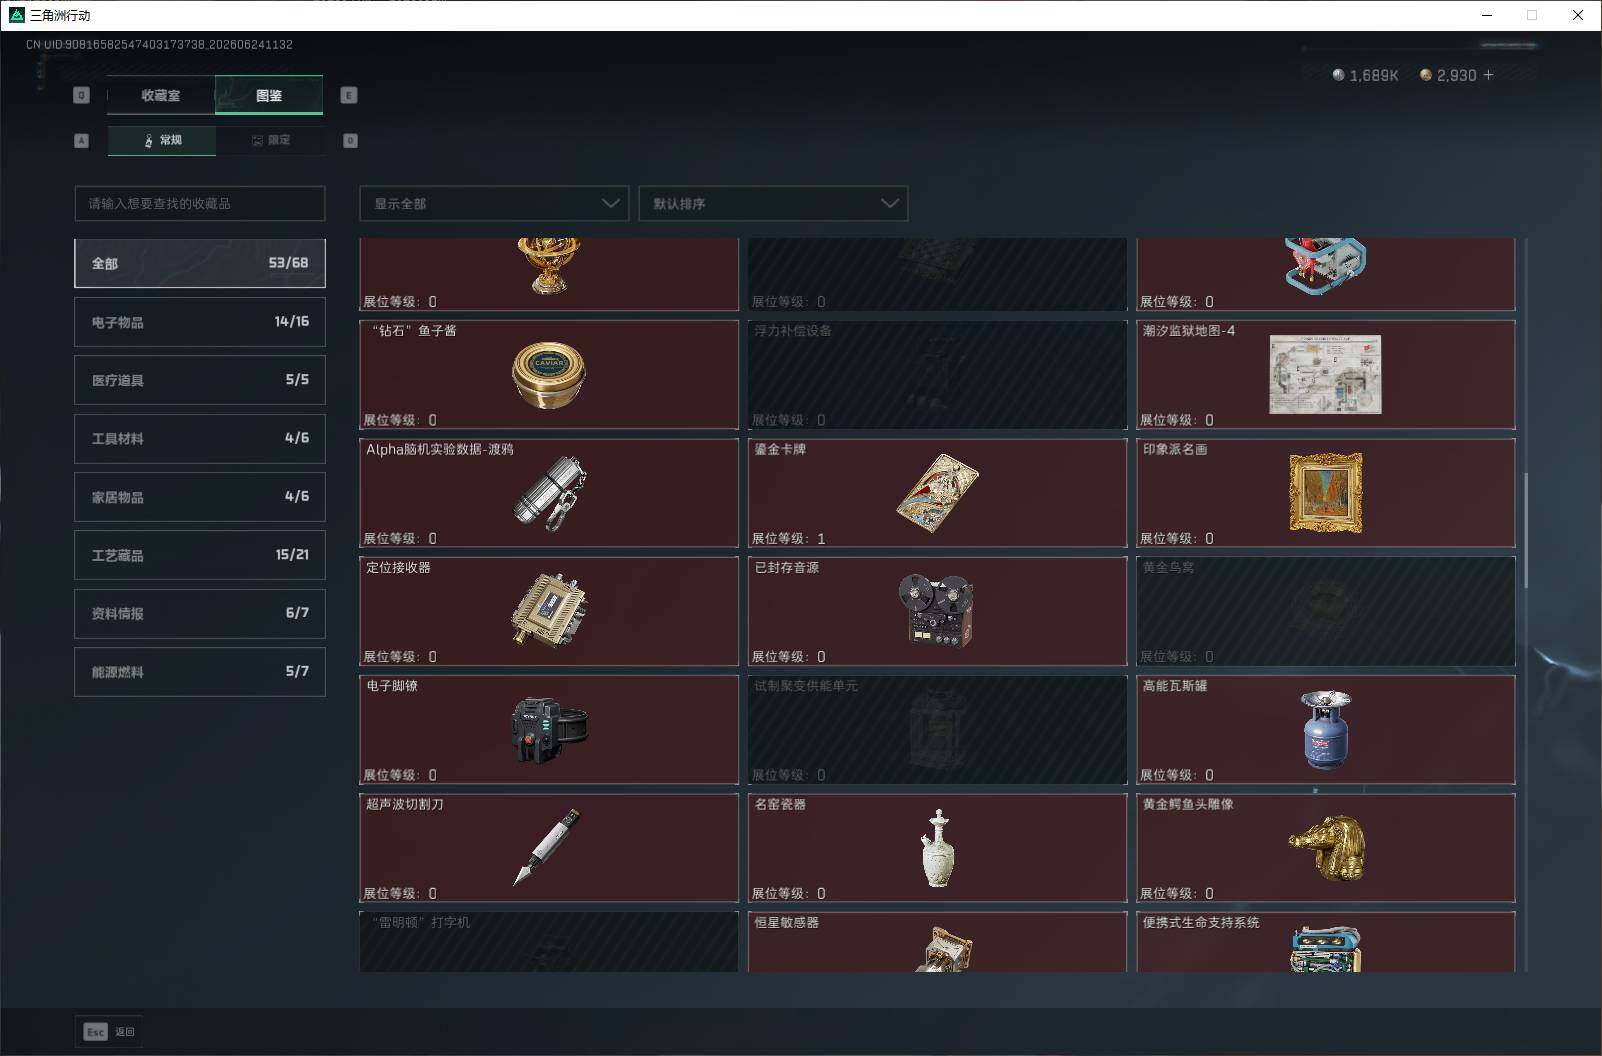Click the collectibles list scrollbar

[x=1526, y=530]
